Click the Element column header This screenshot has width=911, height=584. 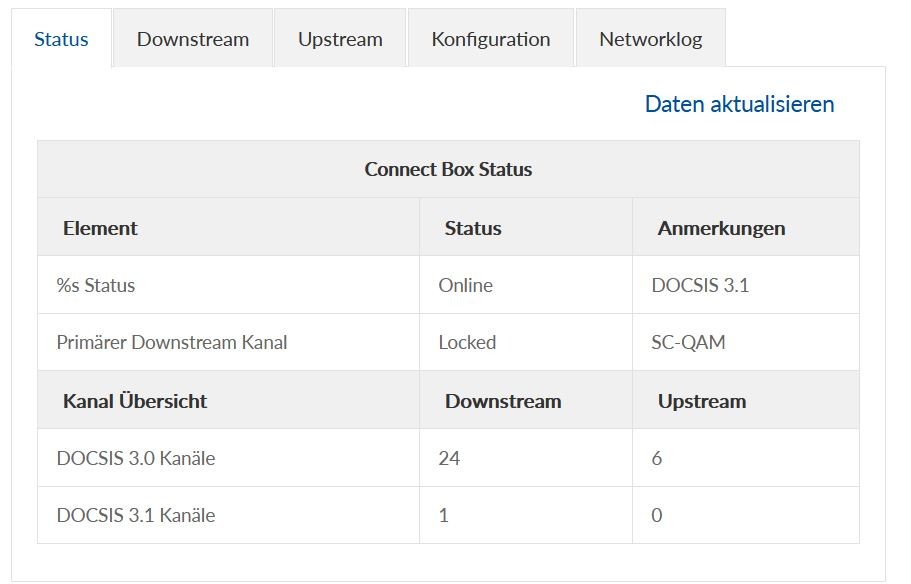tap(100, 228)
